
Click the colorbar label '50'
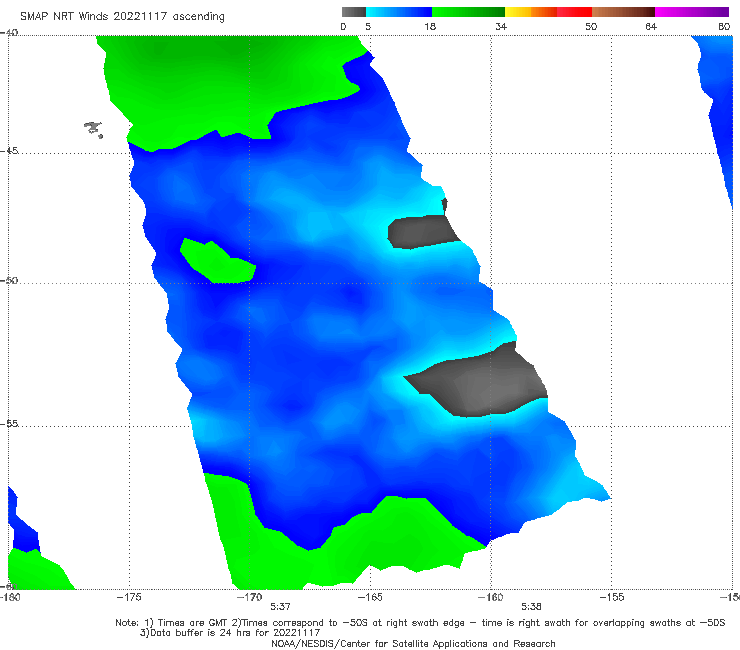[x=591, y=27]
